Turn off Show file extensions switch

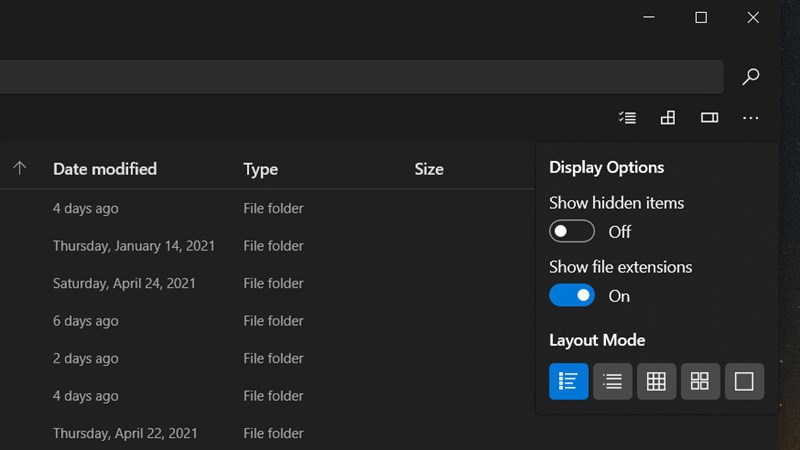[x=571, y=295]
